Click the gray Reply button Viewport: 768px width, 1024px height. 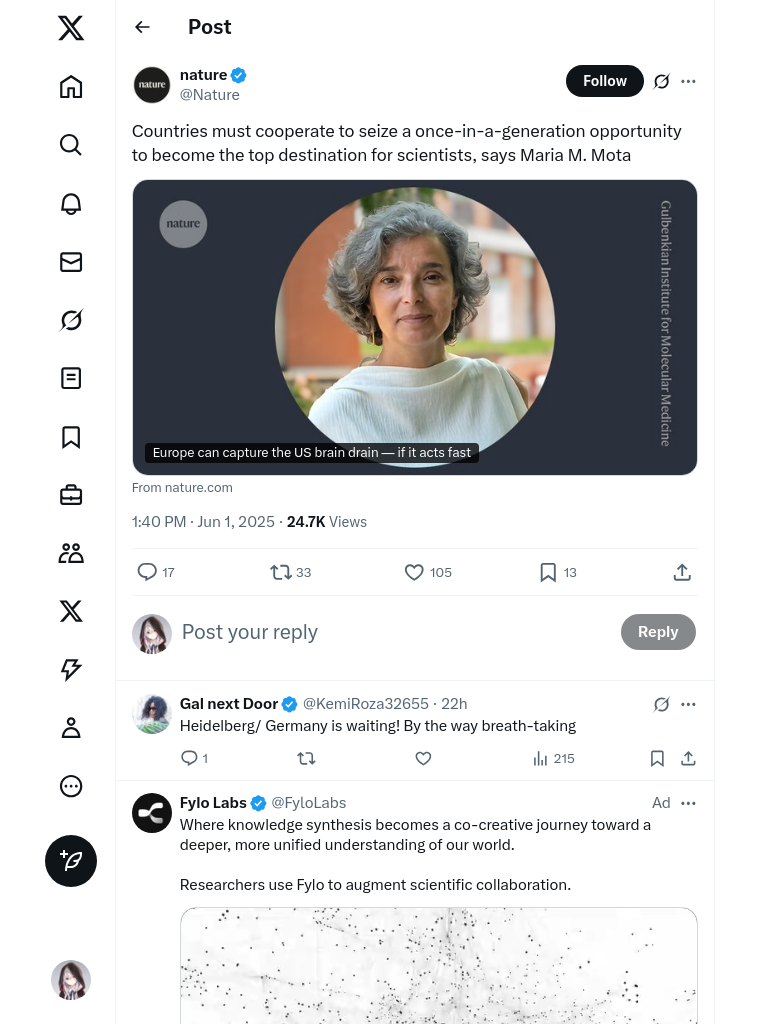point(658,632)
